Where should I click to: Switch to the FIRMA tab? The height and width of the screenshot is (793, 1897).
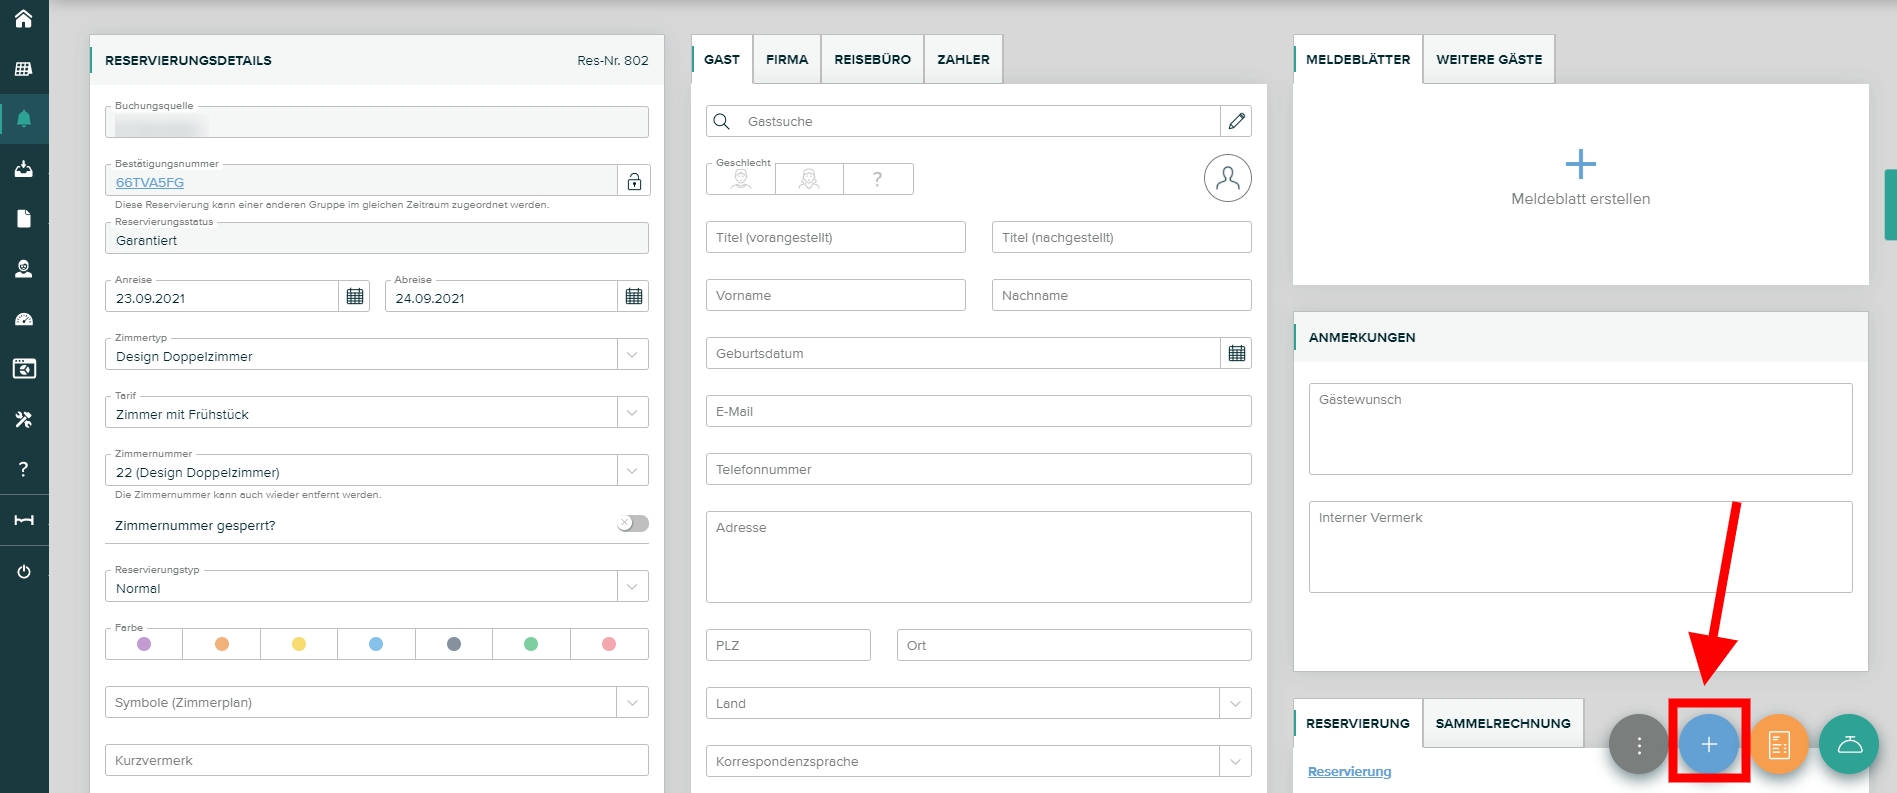[787, 60]
